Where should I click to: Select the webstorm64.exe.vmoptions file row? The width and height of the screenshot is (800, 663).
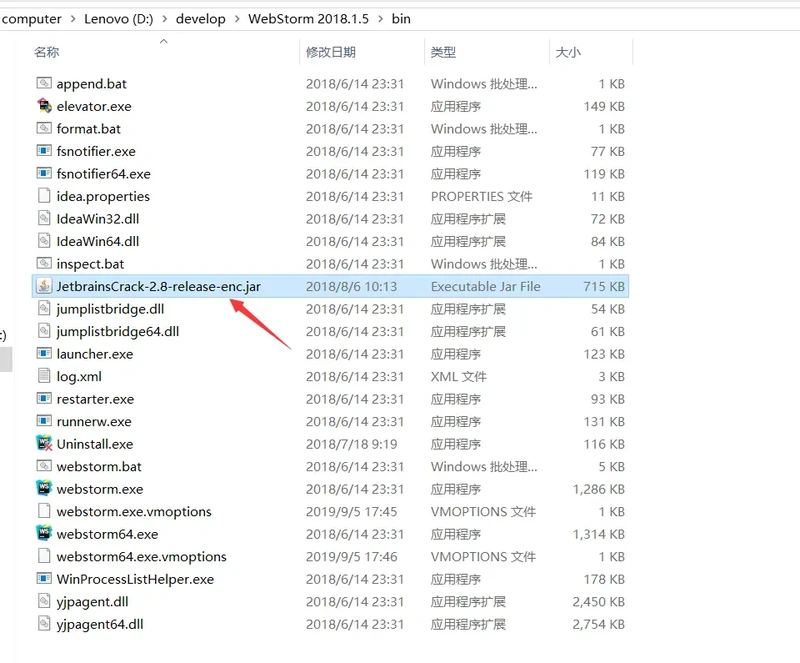(x=141, y=557)
